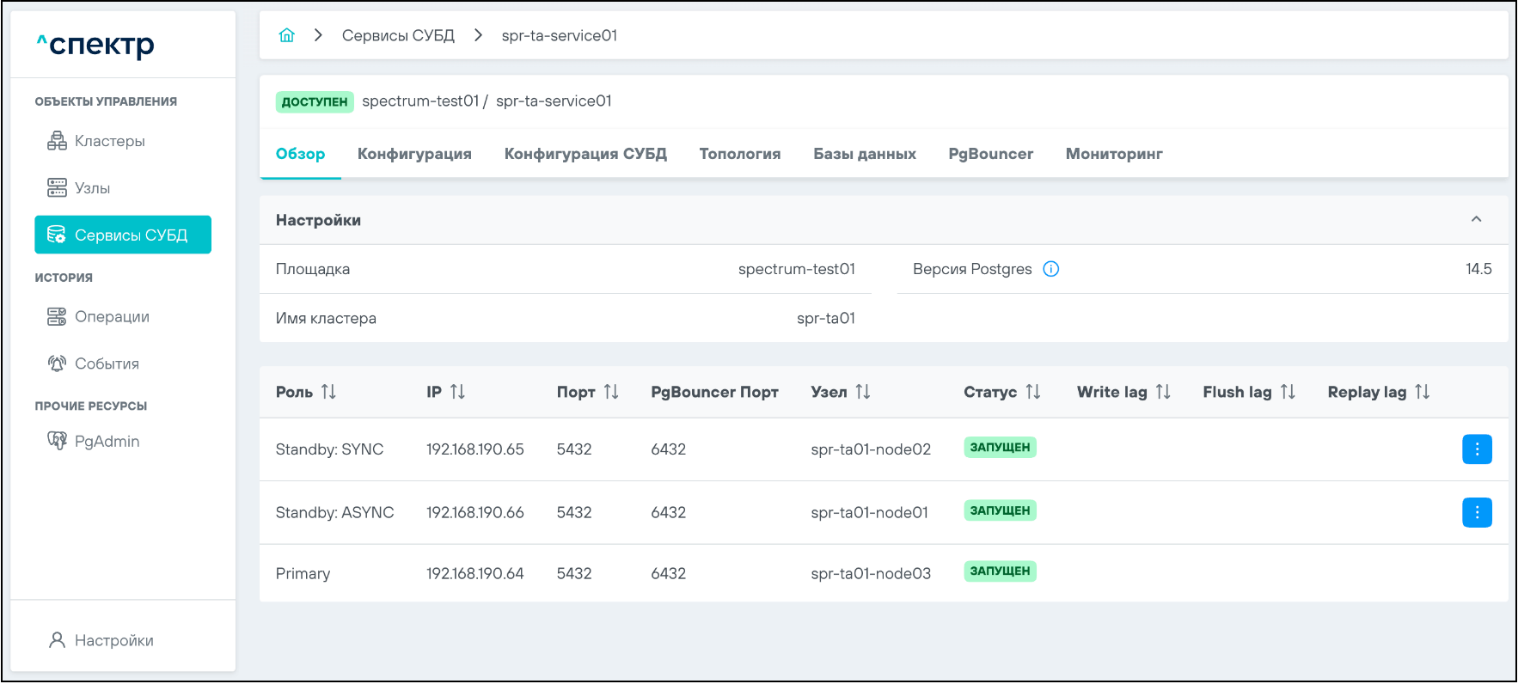Go to Операции history page
Viewport: 1518px width, 684px height.
[111, 317]
